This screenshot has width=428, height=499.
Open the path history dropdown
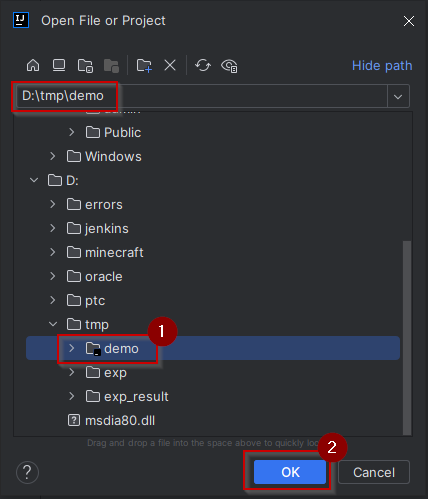[398, 96]
